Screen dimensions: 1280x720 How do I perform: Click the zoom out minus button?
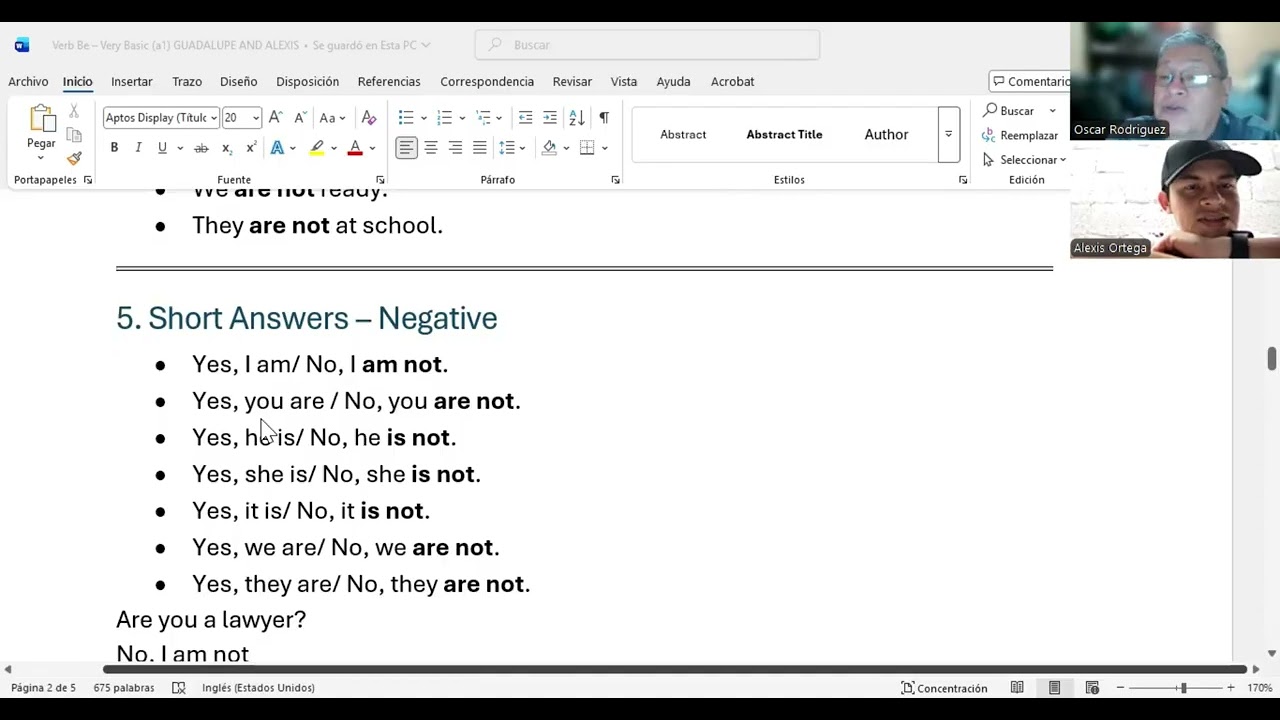tap(1121, 688)
